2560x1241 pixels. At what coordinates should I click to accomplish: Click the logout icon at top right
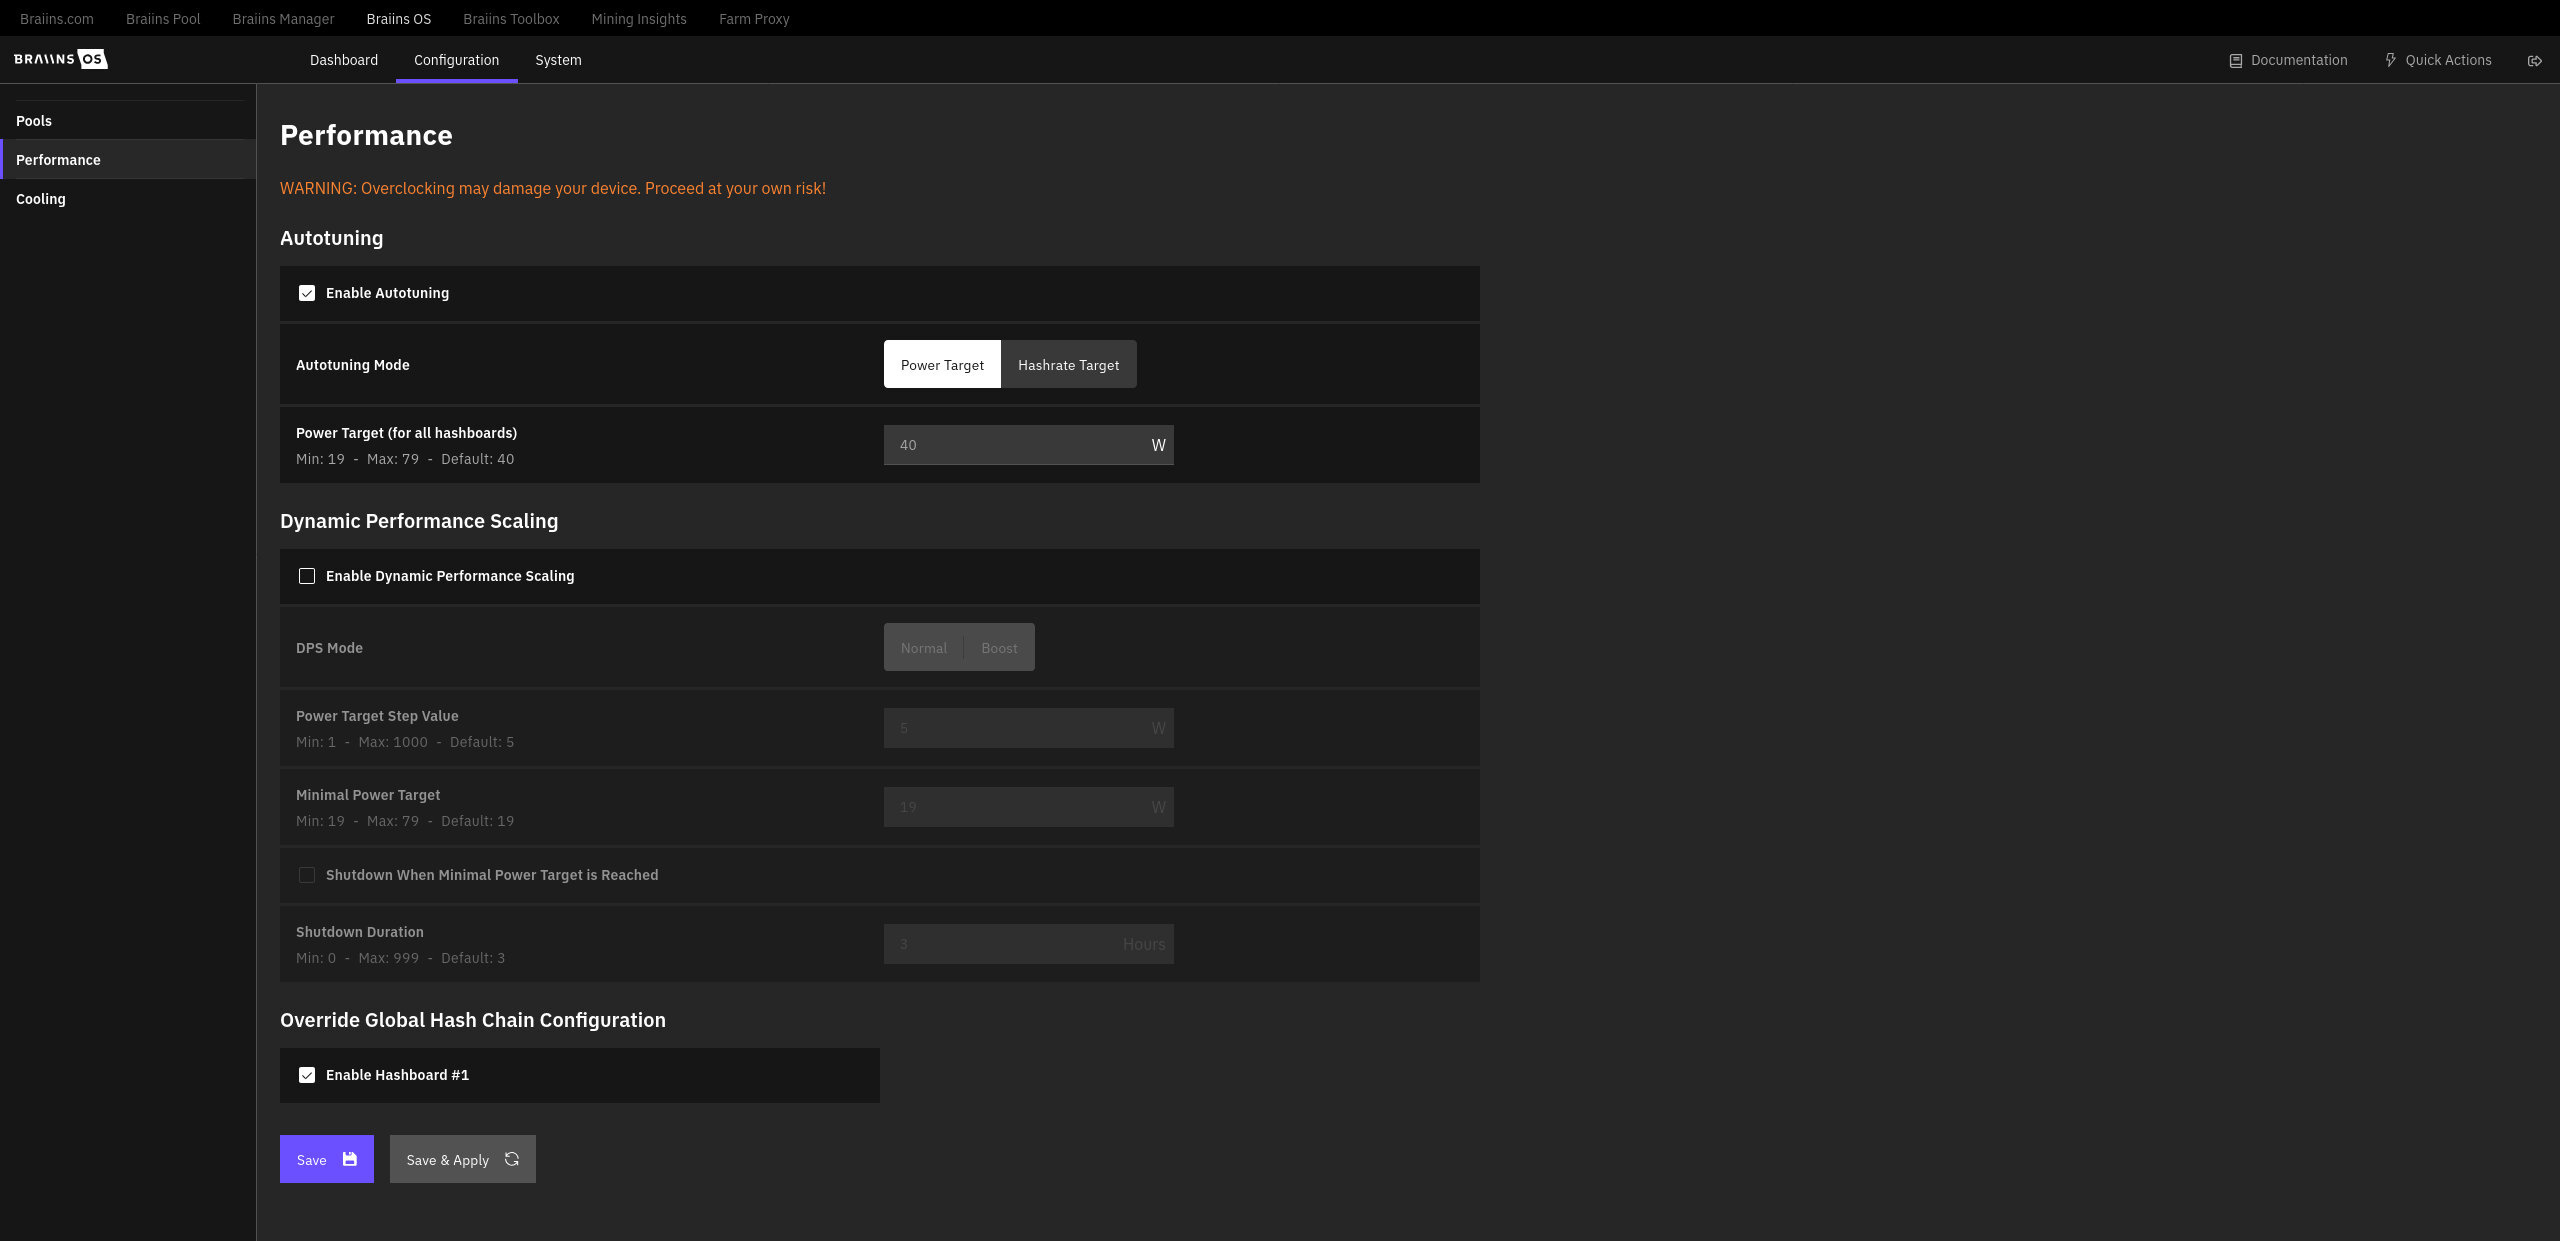pos(2534,61)
